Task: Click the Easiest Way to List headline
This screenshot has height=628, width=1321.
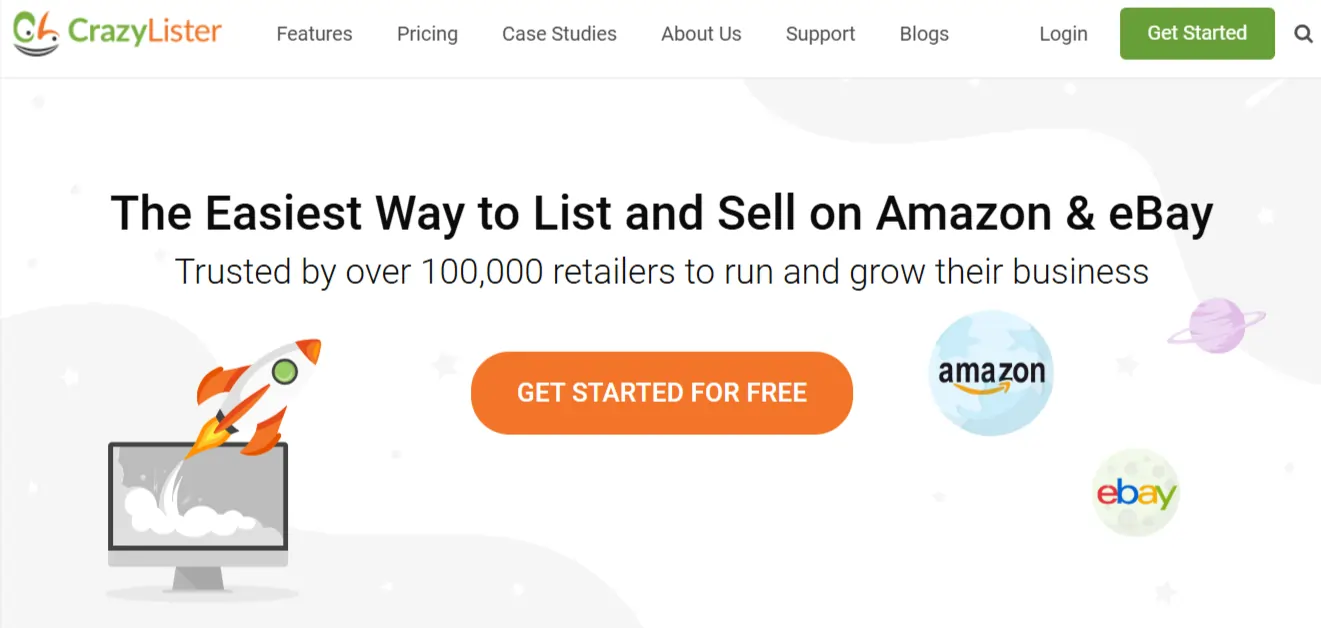Action: (661, 213)
